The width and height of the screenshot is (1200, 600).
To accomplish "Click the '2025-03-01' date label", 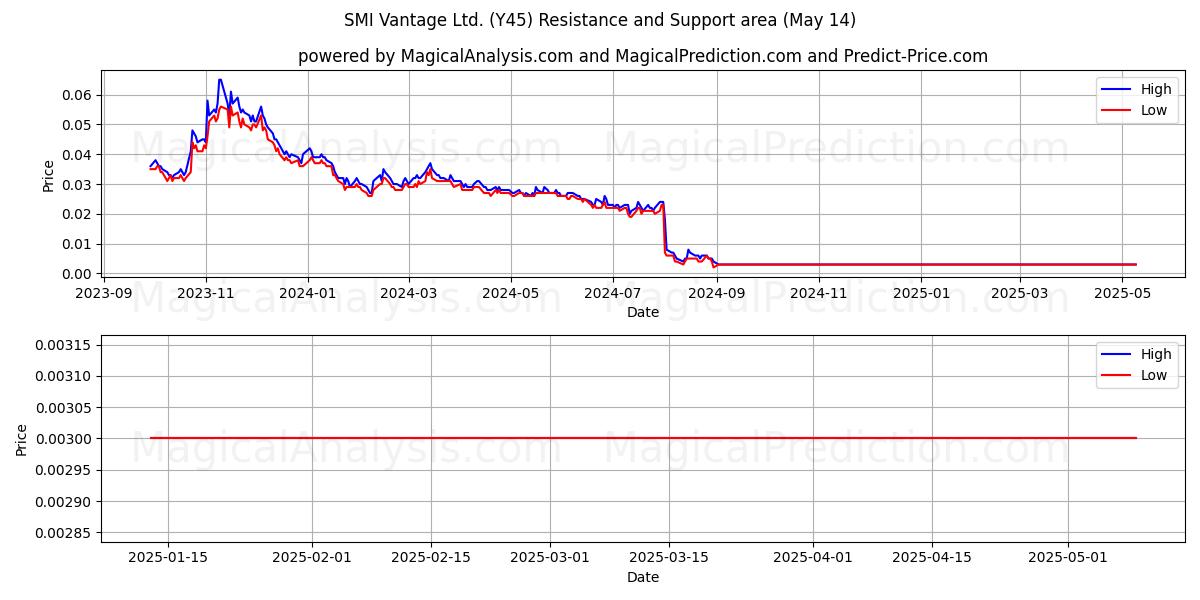I will tap(551, 558).
